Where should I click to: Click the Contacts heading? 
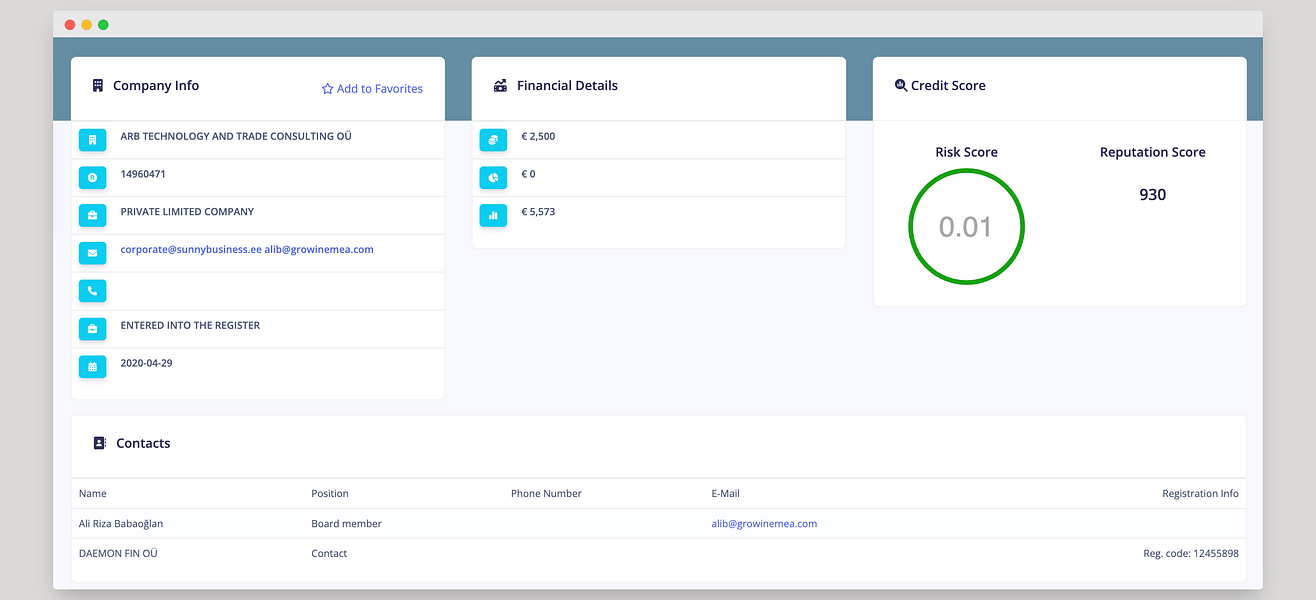[143, 443]
